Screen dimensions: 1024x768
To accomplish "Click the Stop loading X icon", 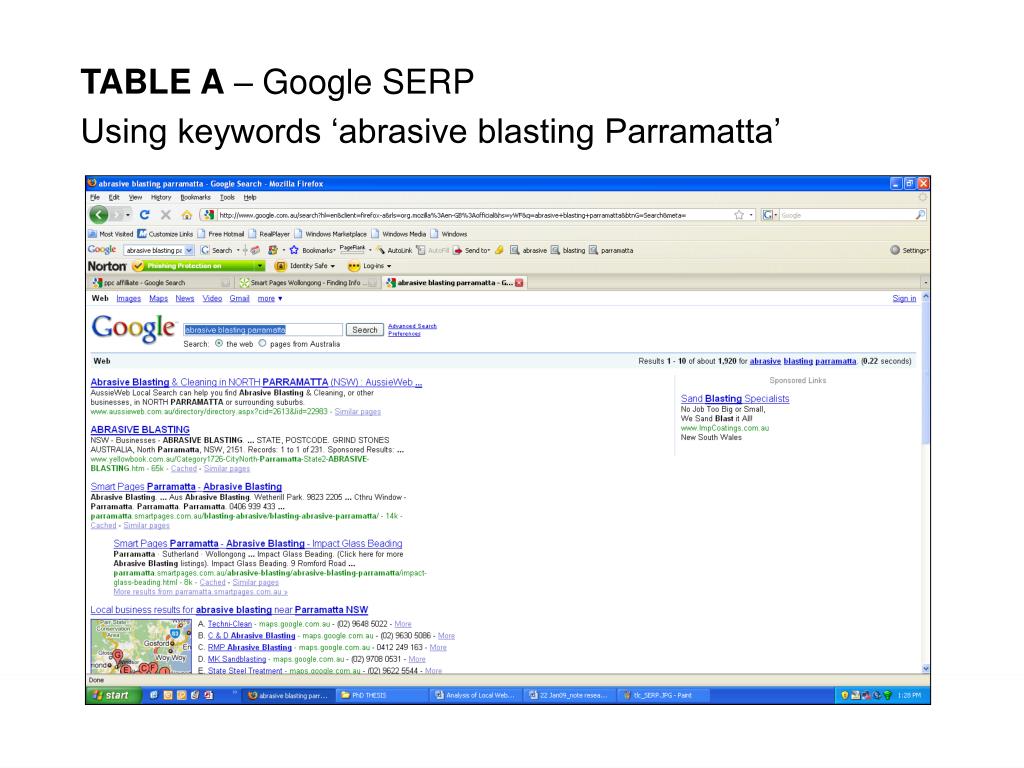I will [166, 214].
